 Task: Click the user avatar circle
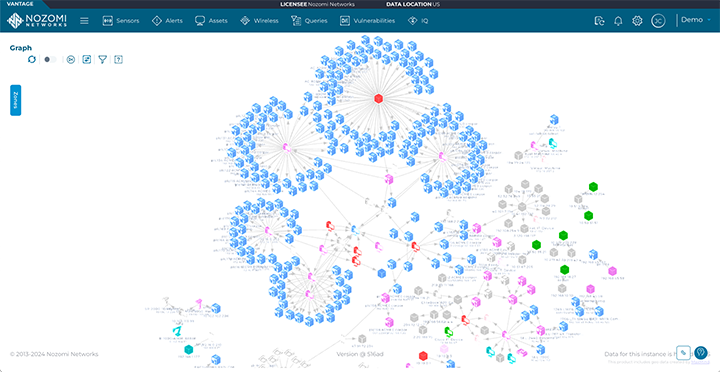(658, 21)
